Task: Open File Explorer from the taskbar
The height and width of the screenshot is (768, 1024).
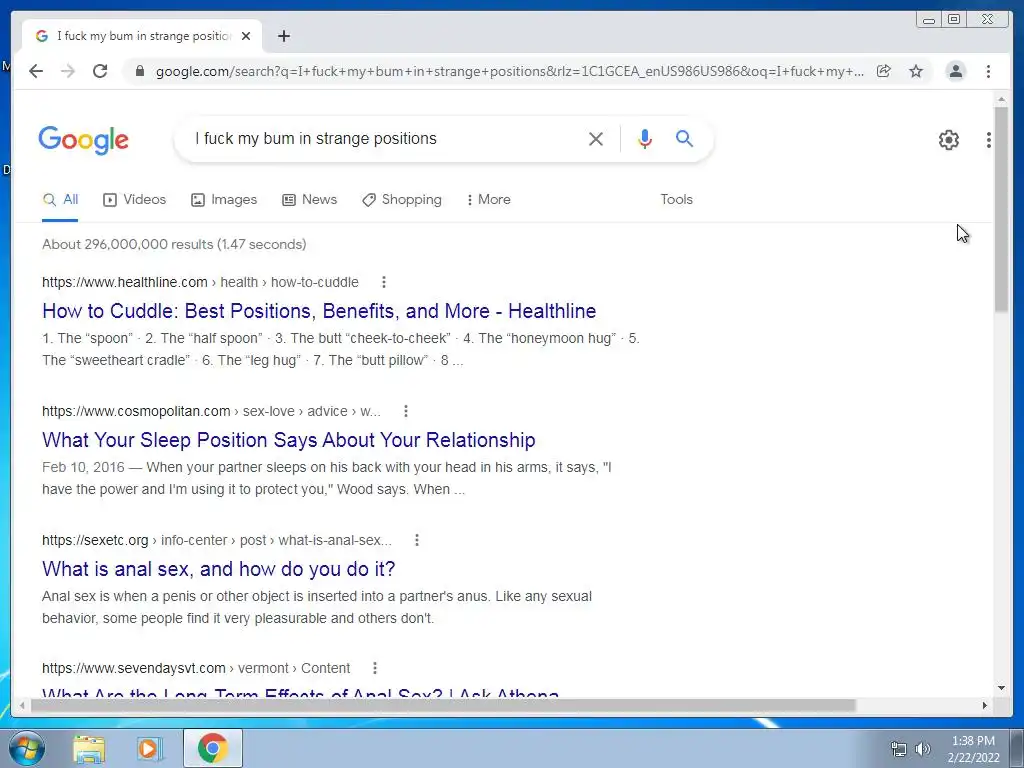Action: click(89, 748)
